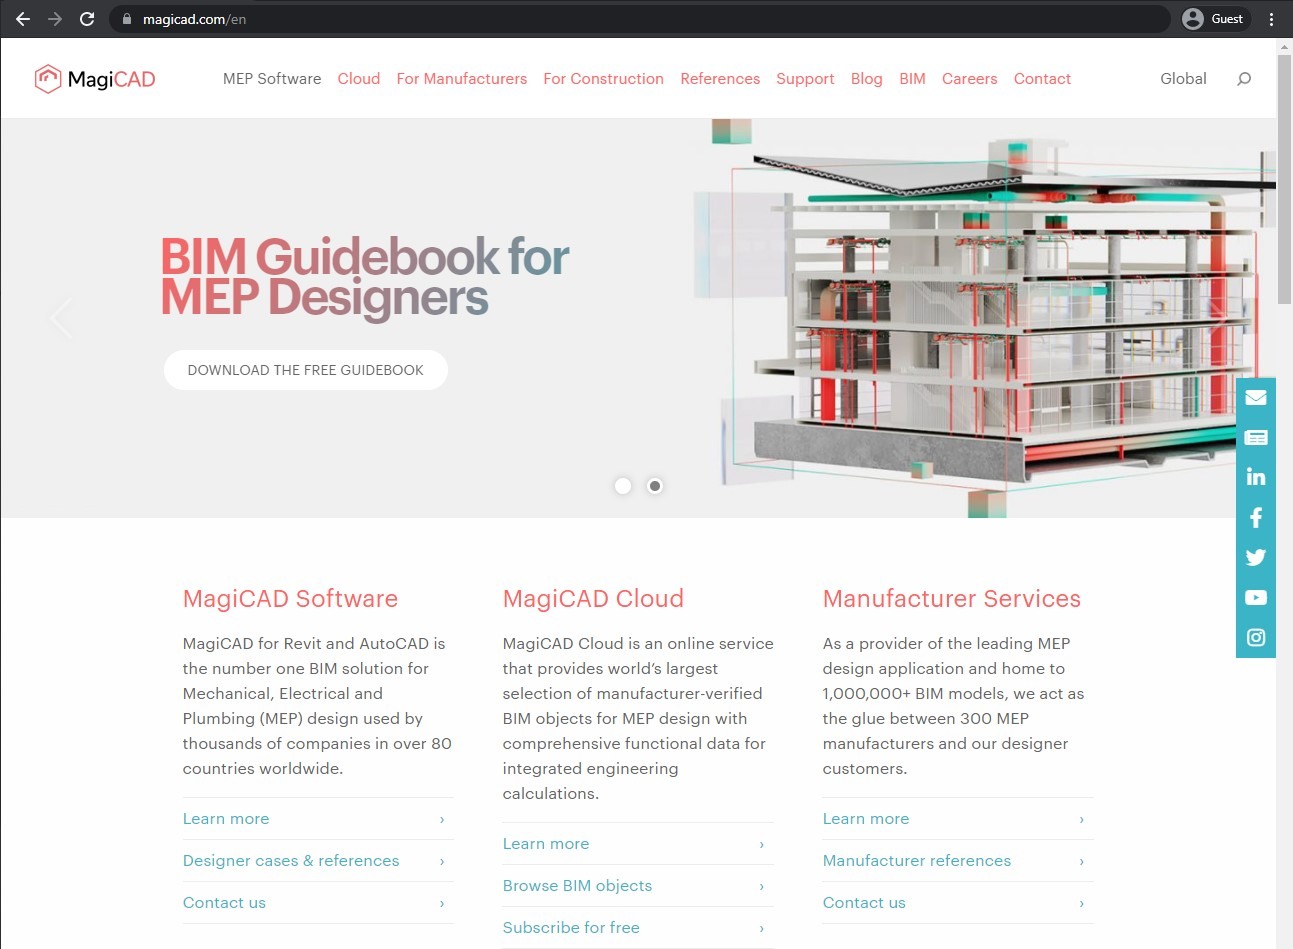Open the For Manufacturers menu
This screenshot has width=1293, height=949.
click(462, 79)
